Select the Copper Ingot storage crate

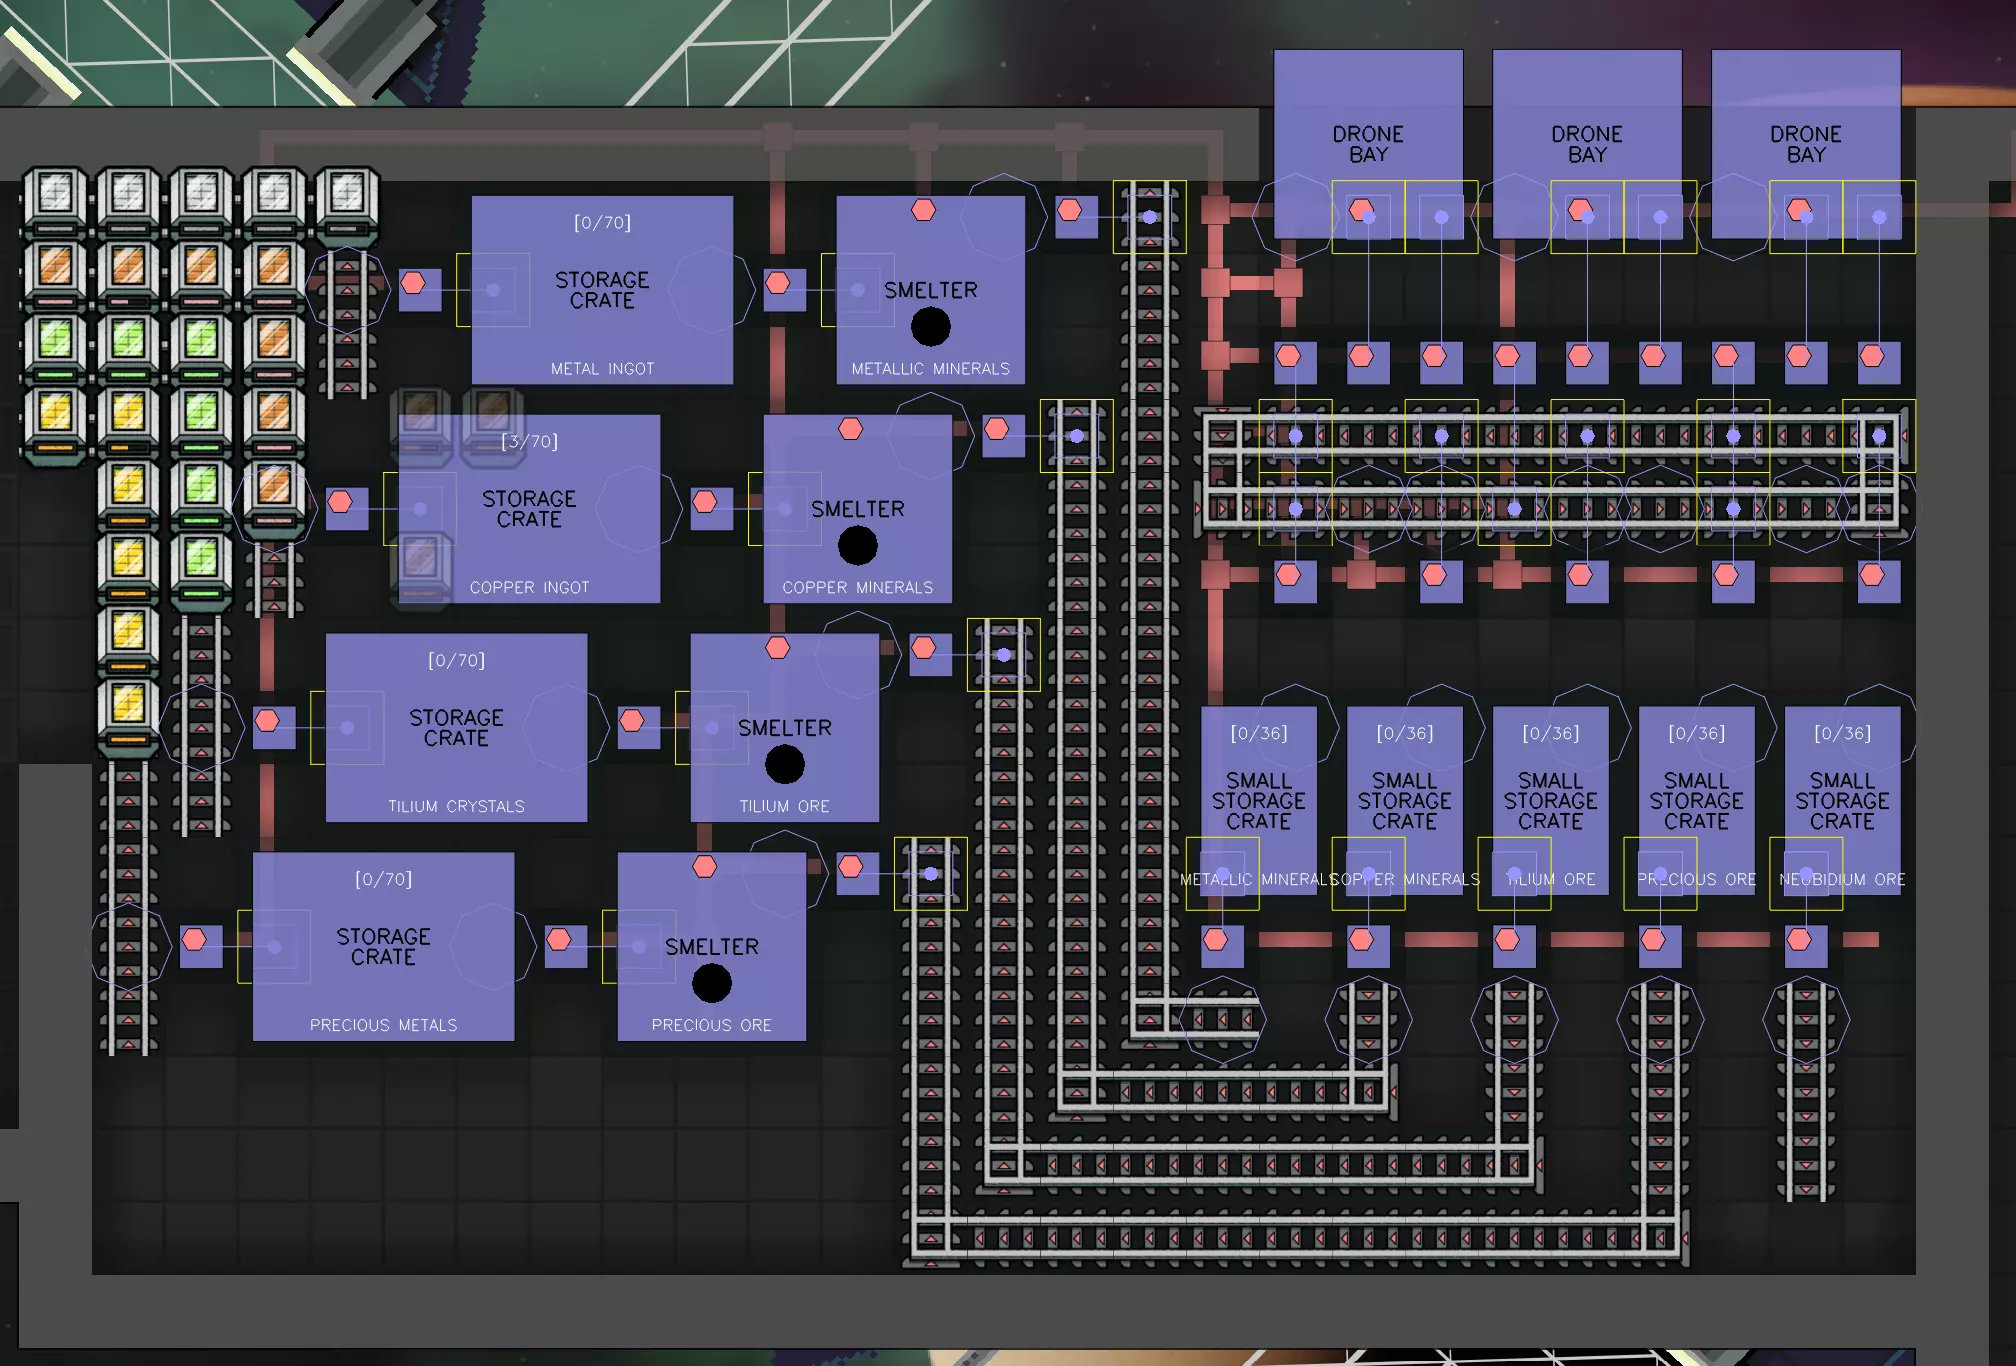coord(529,509)
